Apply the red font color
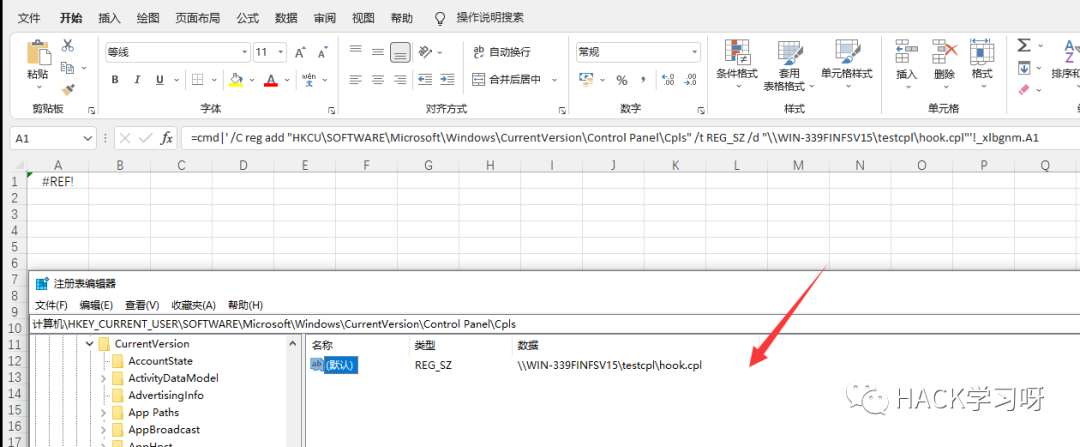The image size is (1080, 447). tap(271, 80)
